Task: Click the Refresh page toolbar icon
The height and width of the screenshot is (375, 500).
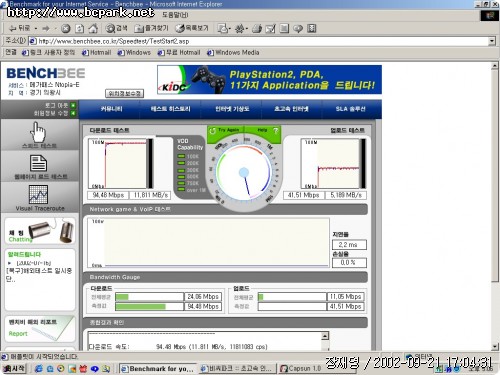Action: tap(79, 29)
